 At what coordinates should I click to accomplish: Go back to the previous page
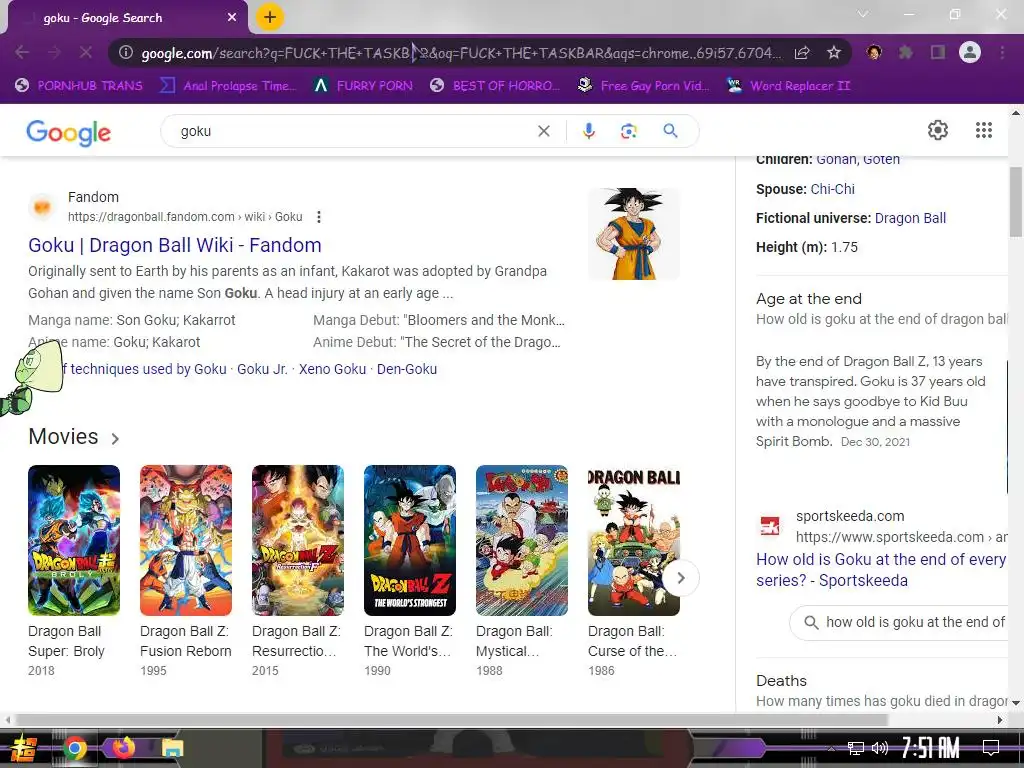[22, 52]
